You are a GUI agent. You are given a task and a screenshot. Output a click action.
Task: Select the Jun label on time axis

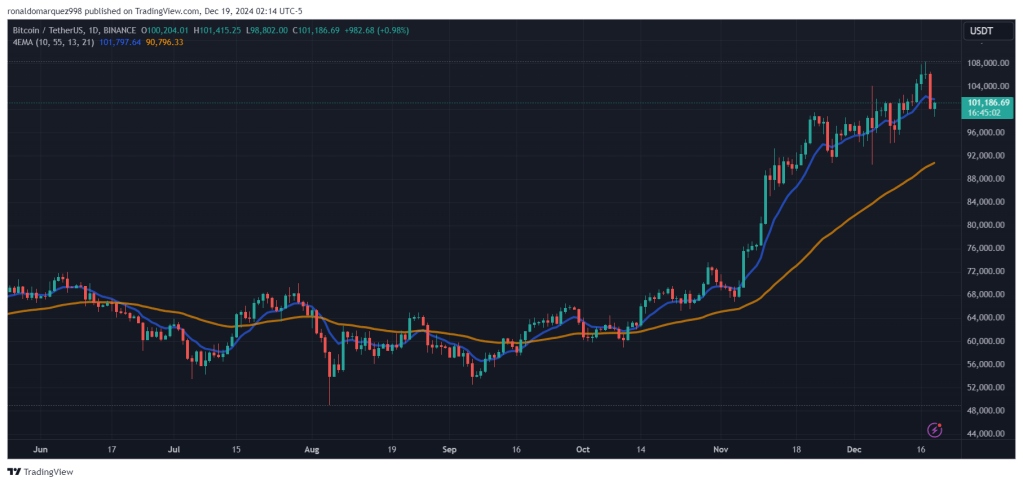point(39,450)
